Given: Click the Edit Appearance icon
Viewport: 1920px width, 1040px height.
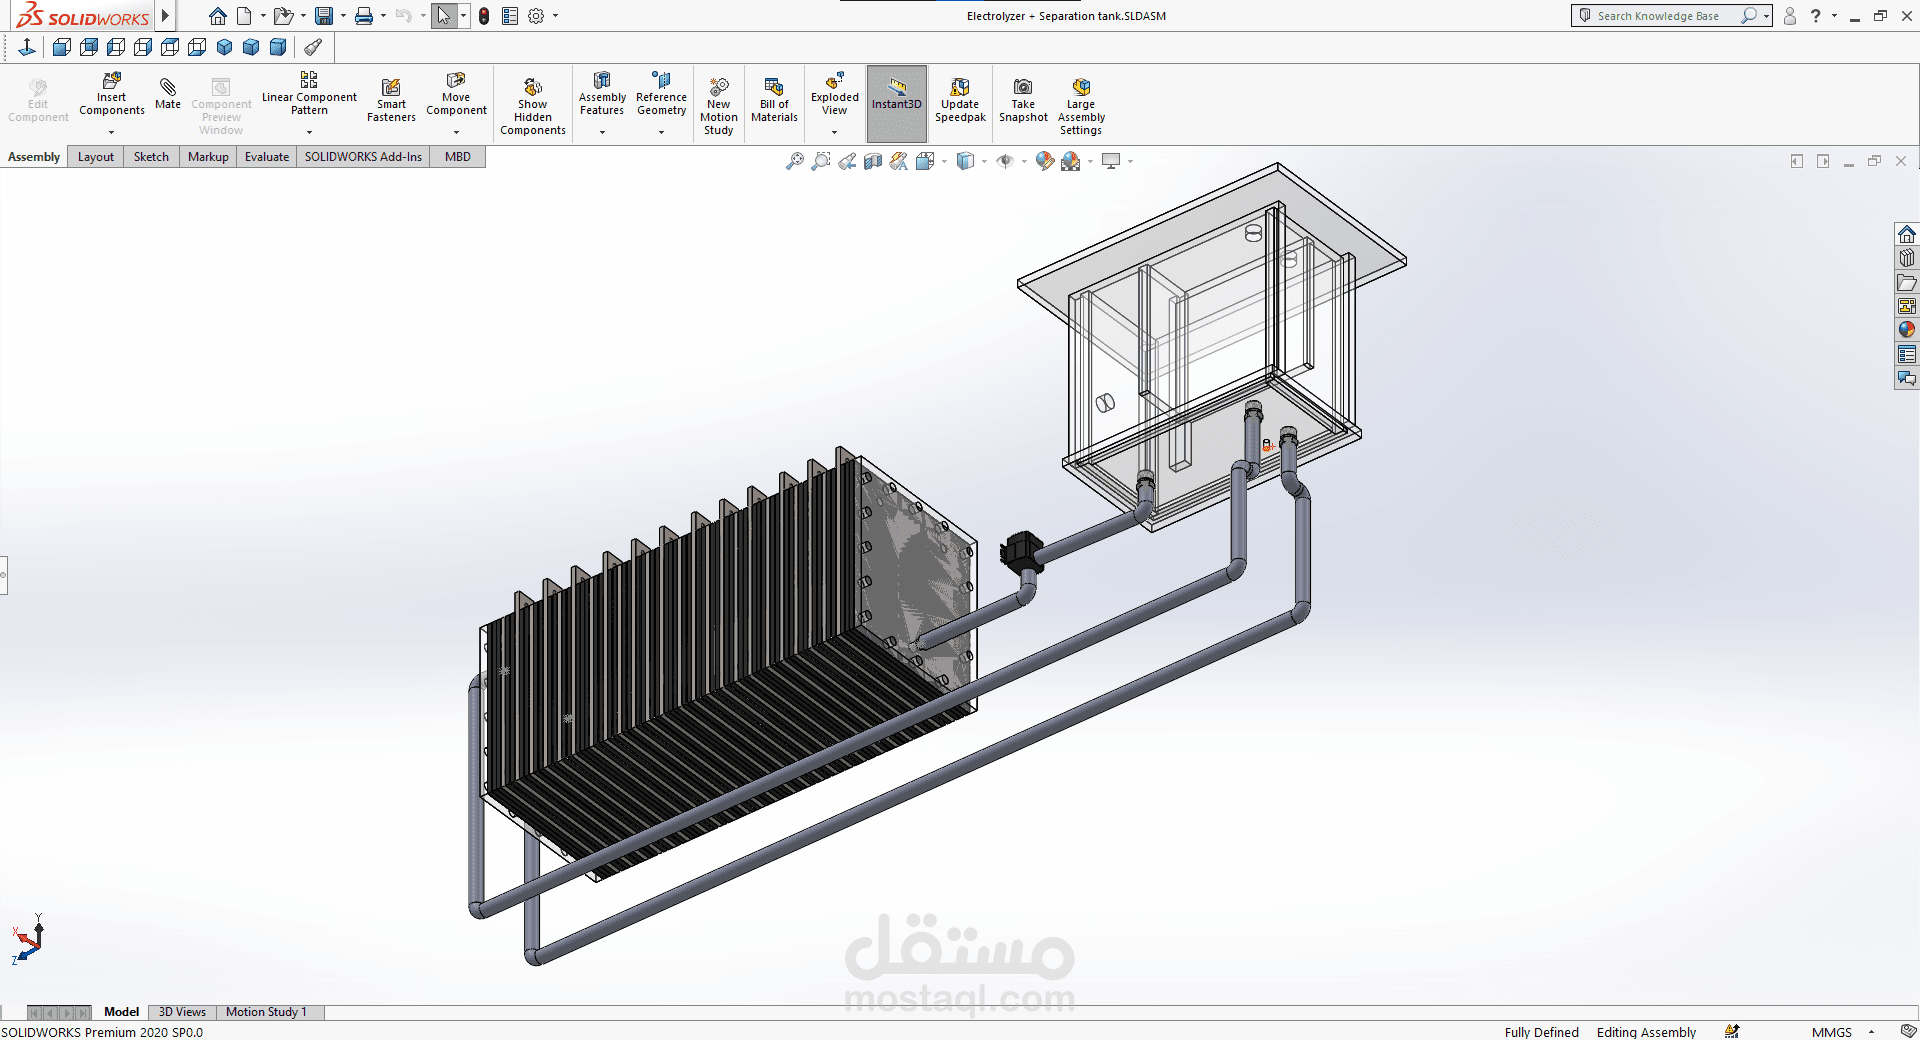Looking at the screenshot, I should click(1045, 161).
